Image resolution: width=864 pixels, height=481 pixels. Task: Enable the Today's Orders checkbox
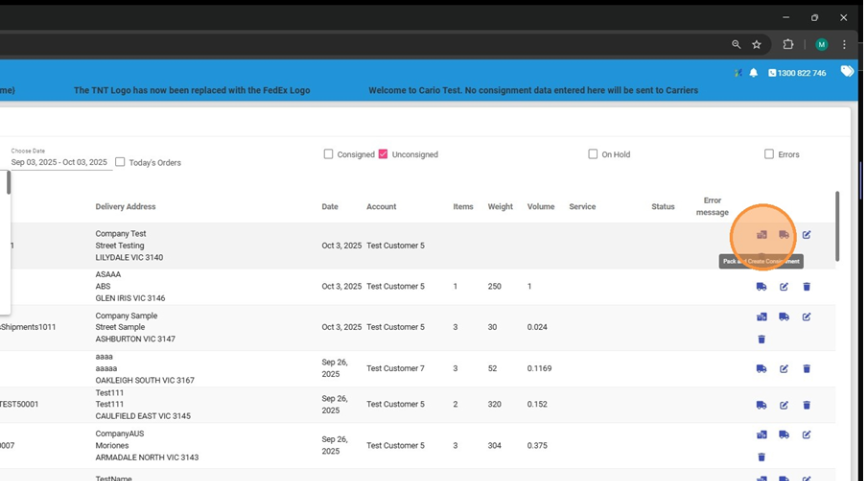pyautogui.click(x=120, y=162)
